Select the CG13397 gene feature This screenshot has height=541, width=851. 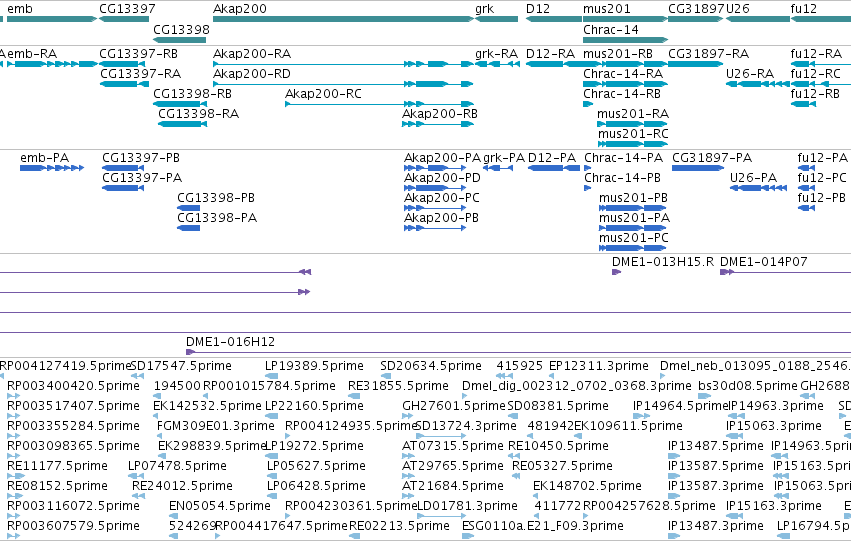[124, 19]
